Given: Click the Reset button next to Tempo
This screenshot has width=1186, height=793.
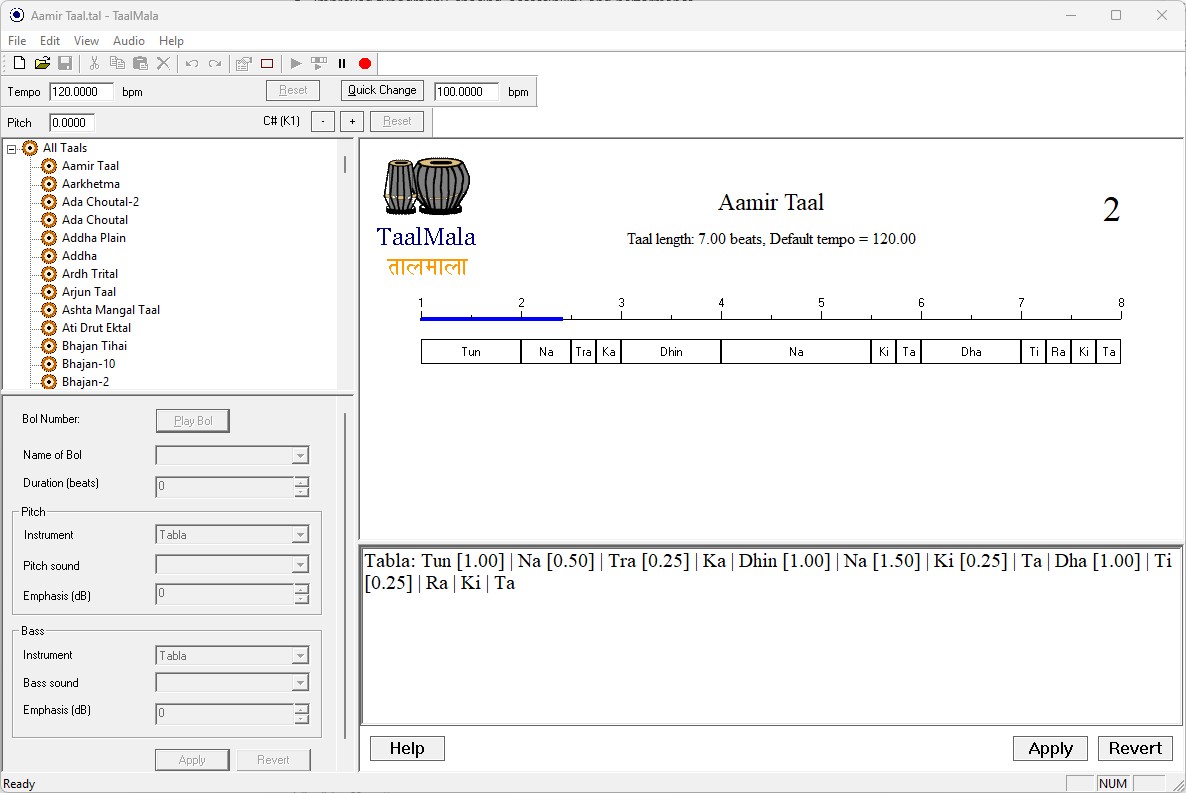Looking at the screenshot, I should 293,90.
